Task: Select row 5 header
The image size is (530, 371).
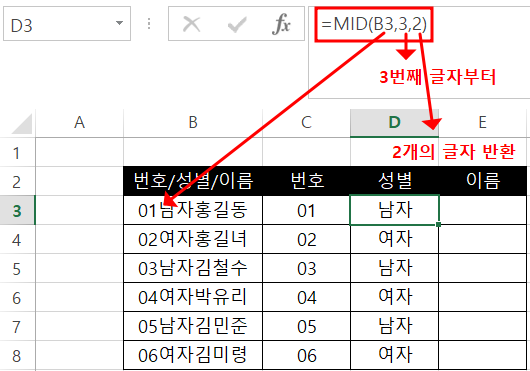Action: (x=17, y=269)
